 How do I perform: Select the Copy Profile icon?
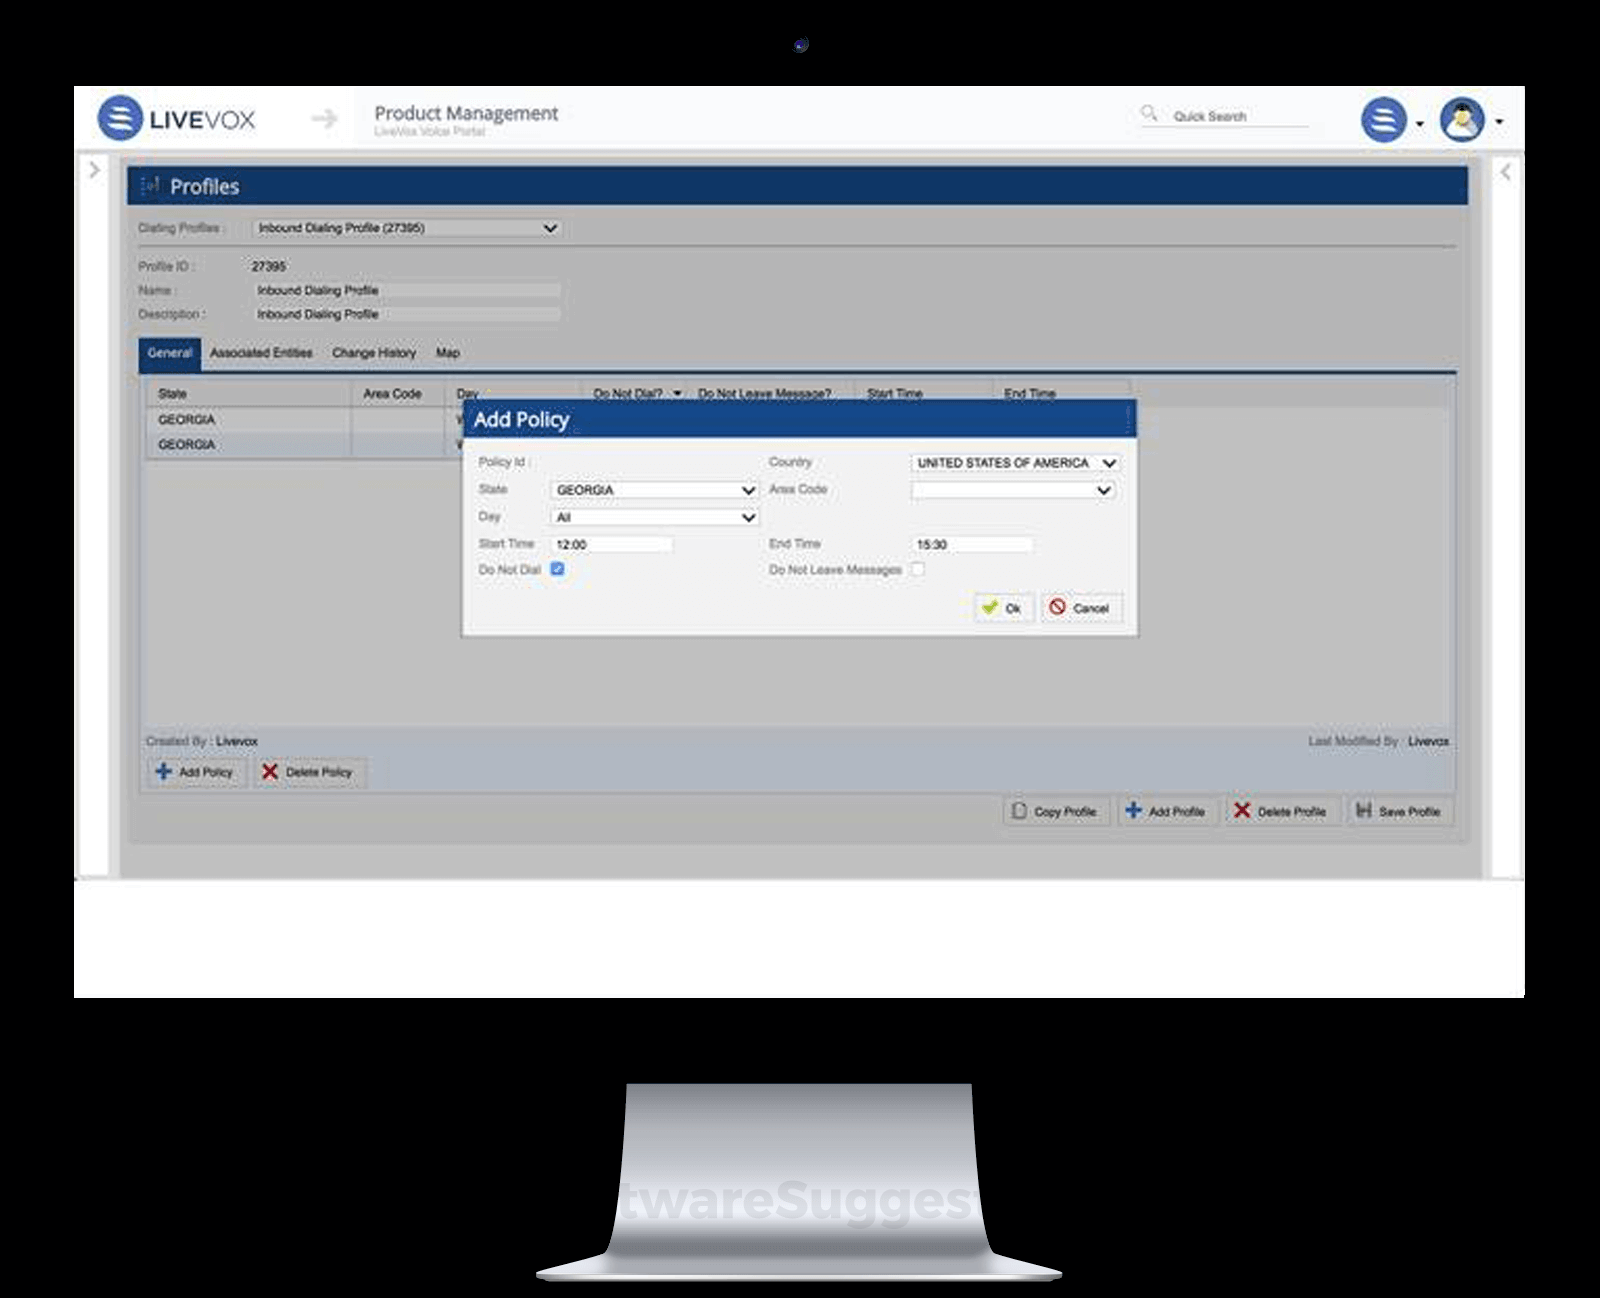[1019, 811]
